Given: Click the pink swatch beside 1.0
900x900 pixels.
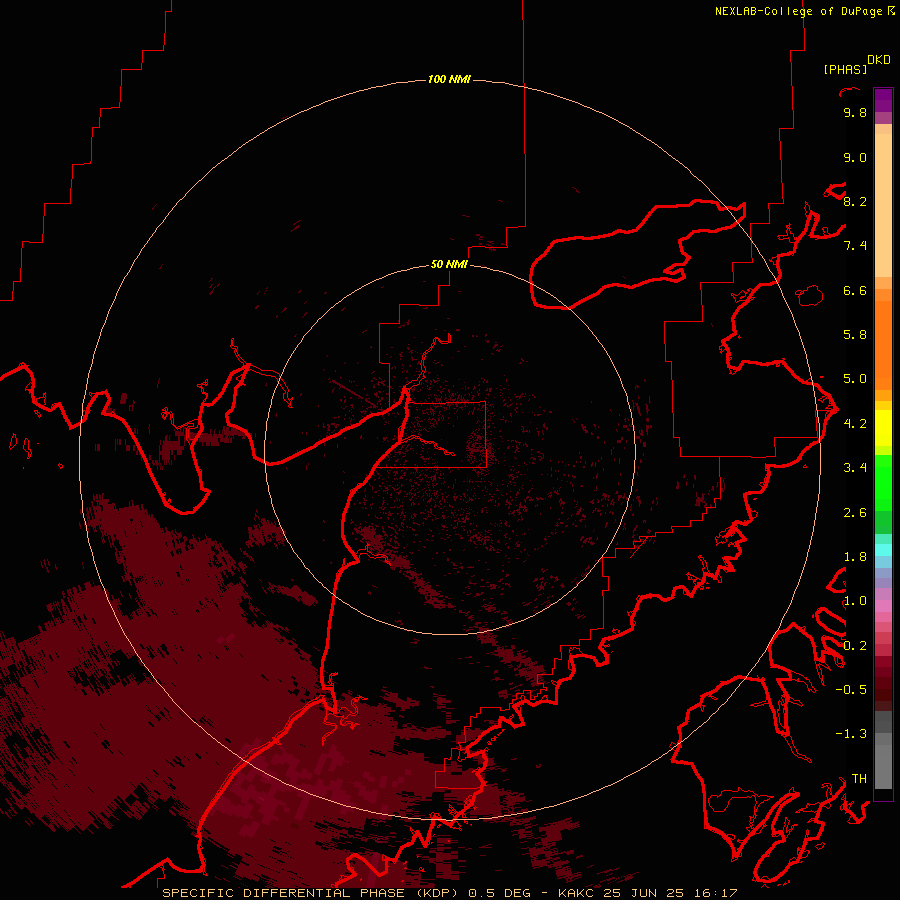Looking at the screenshot, I should 883,606.
